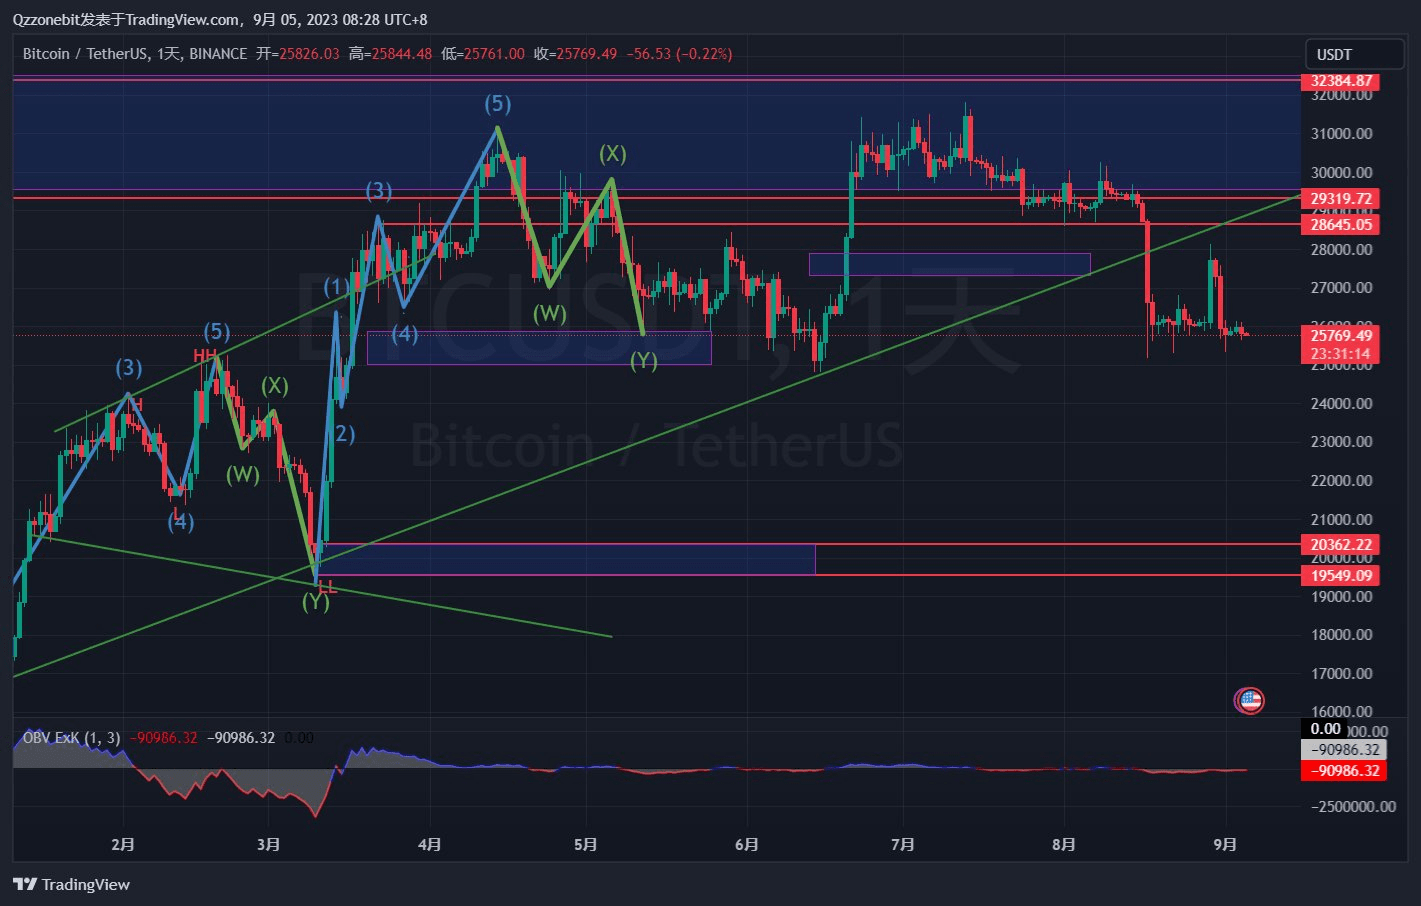Click the red LL swing label at the March low
1421x906 pixels.
coord(327,588)
